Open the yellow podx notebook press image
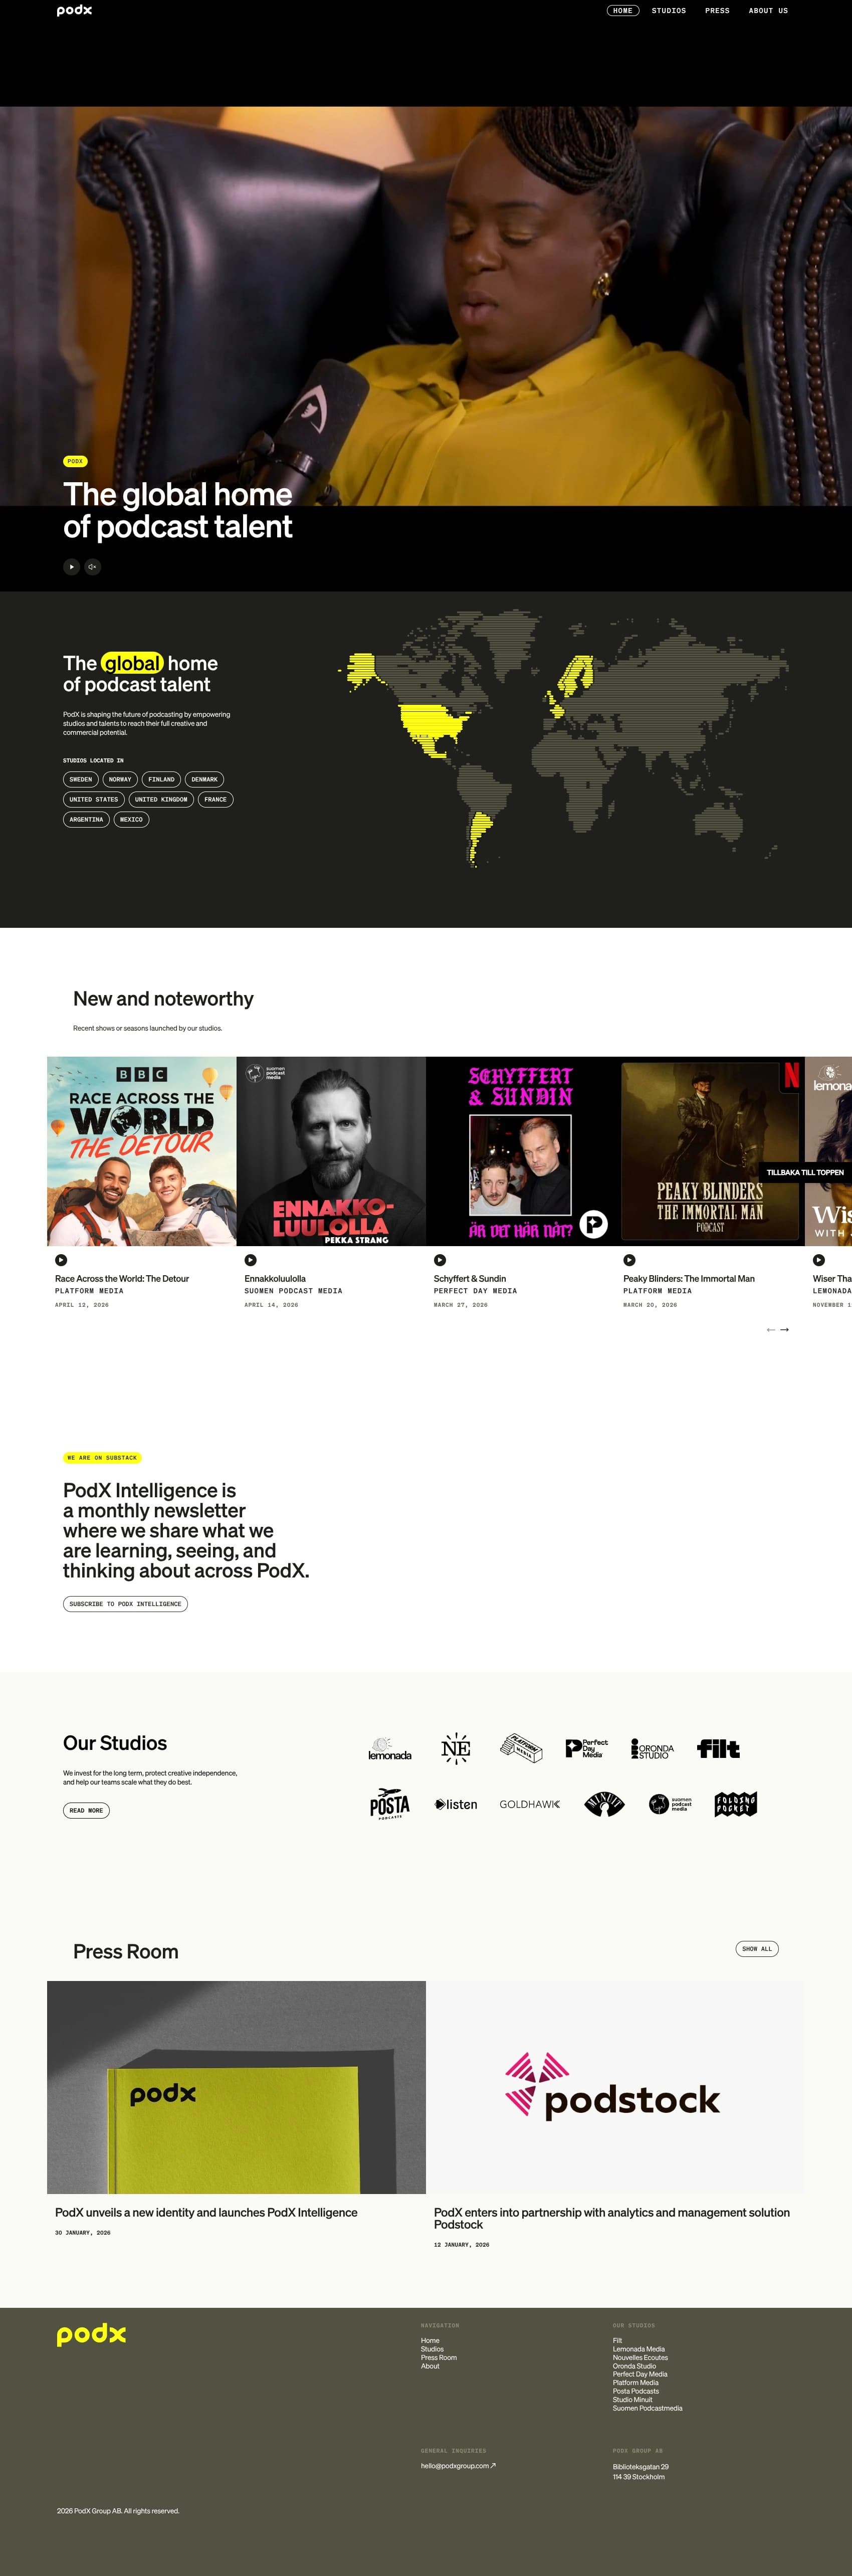This screenshot has width=852, height=2576. (236, 2087)
